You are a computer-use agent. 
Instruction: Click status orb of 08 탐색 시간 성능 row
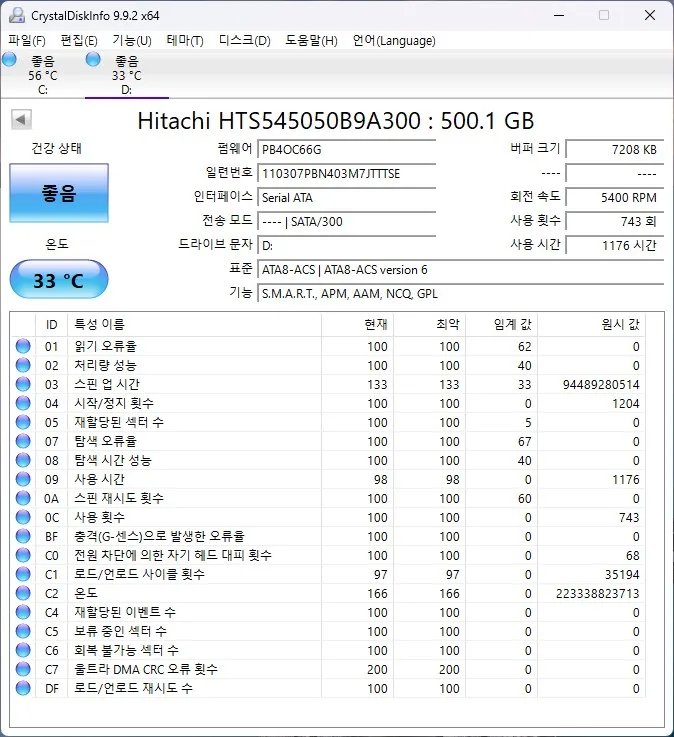click(23, 460)
